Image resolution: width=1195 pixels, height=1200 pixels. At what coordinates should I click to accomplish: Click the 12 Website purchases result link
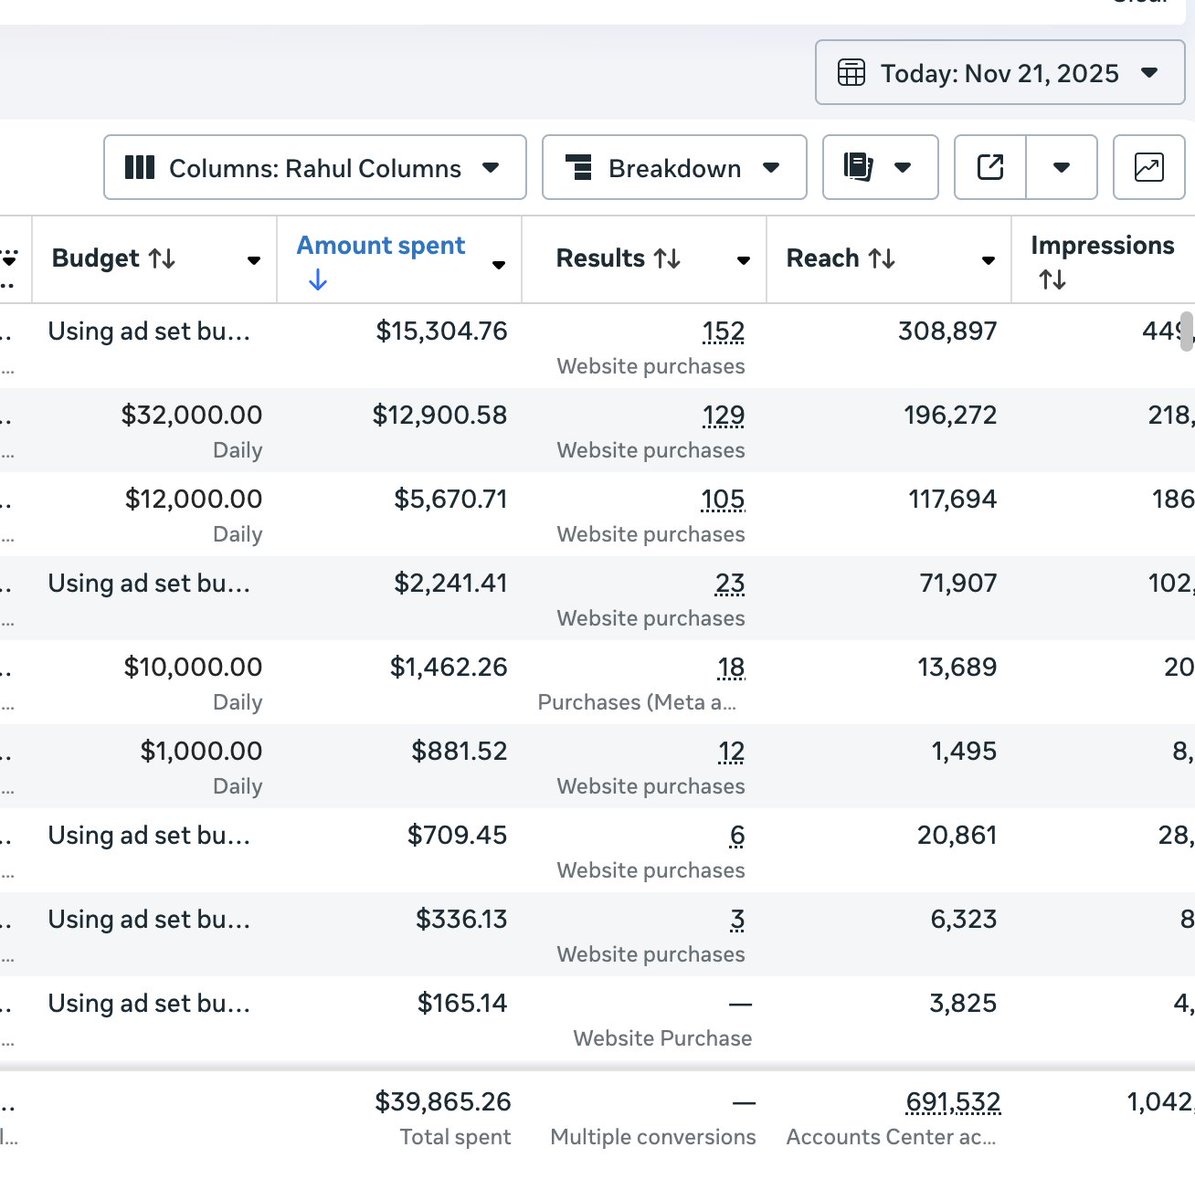click(731, 751)
